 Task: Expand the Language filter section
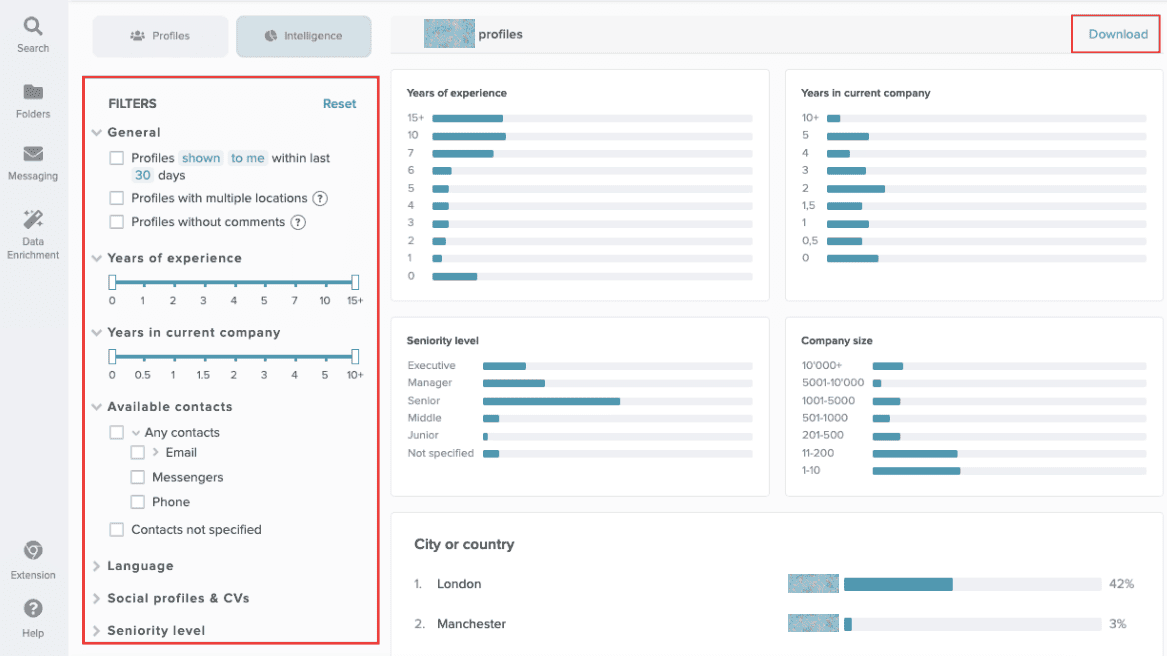coord(140,566)
